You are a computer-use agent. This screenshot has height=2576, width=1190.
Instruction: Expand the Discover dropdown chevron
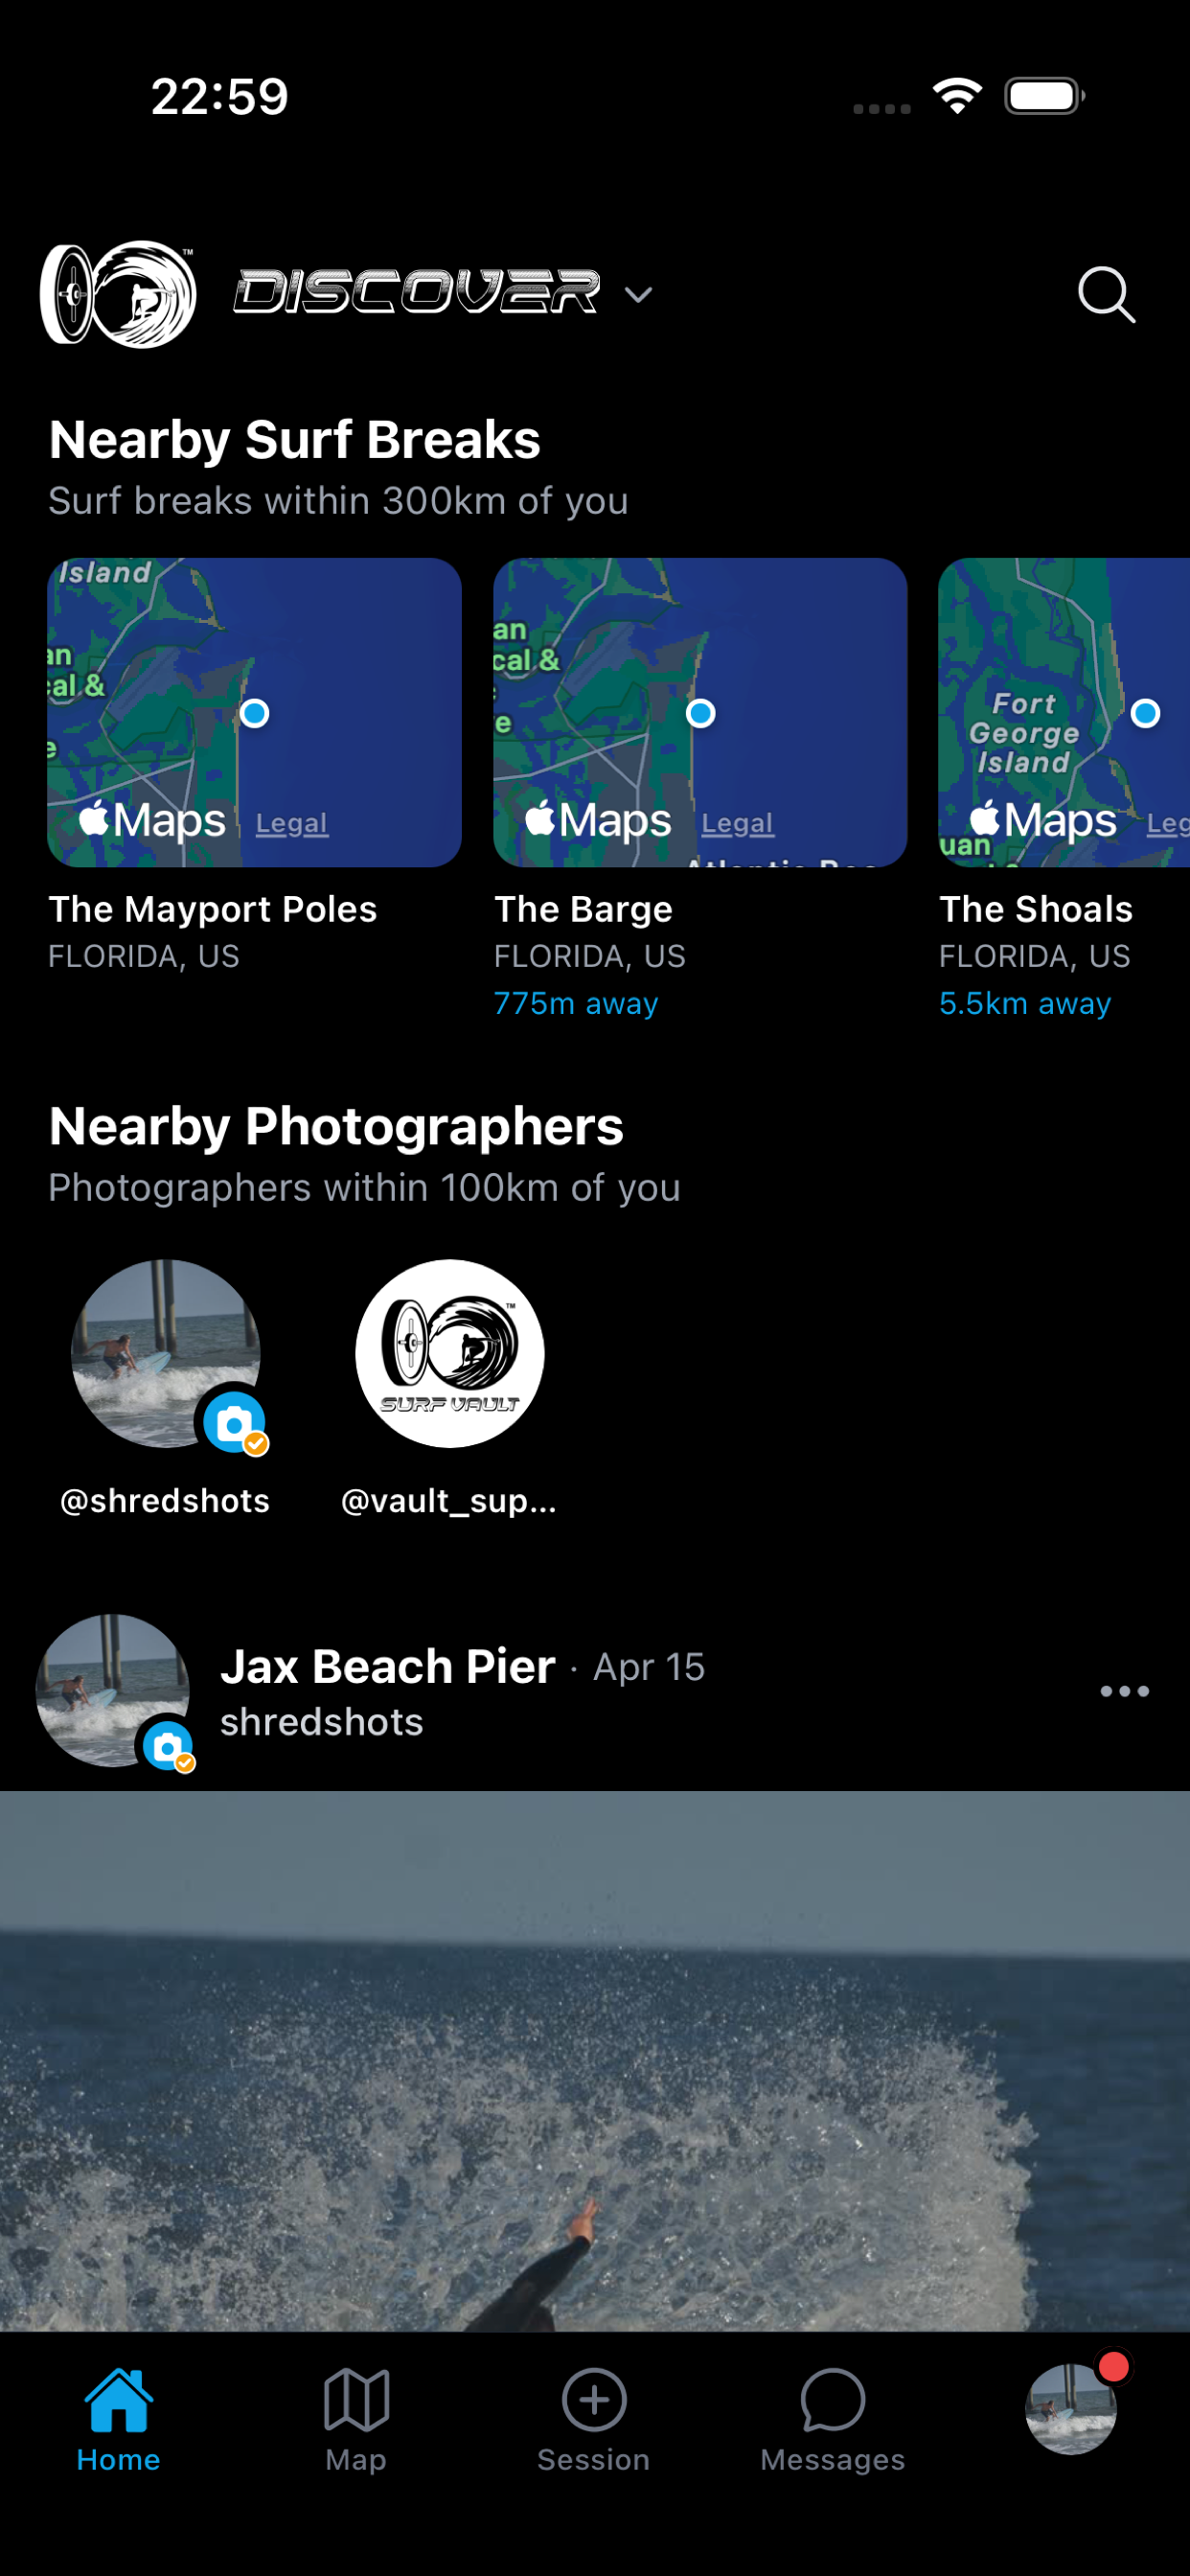(638, 294)
